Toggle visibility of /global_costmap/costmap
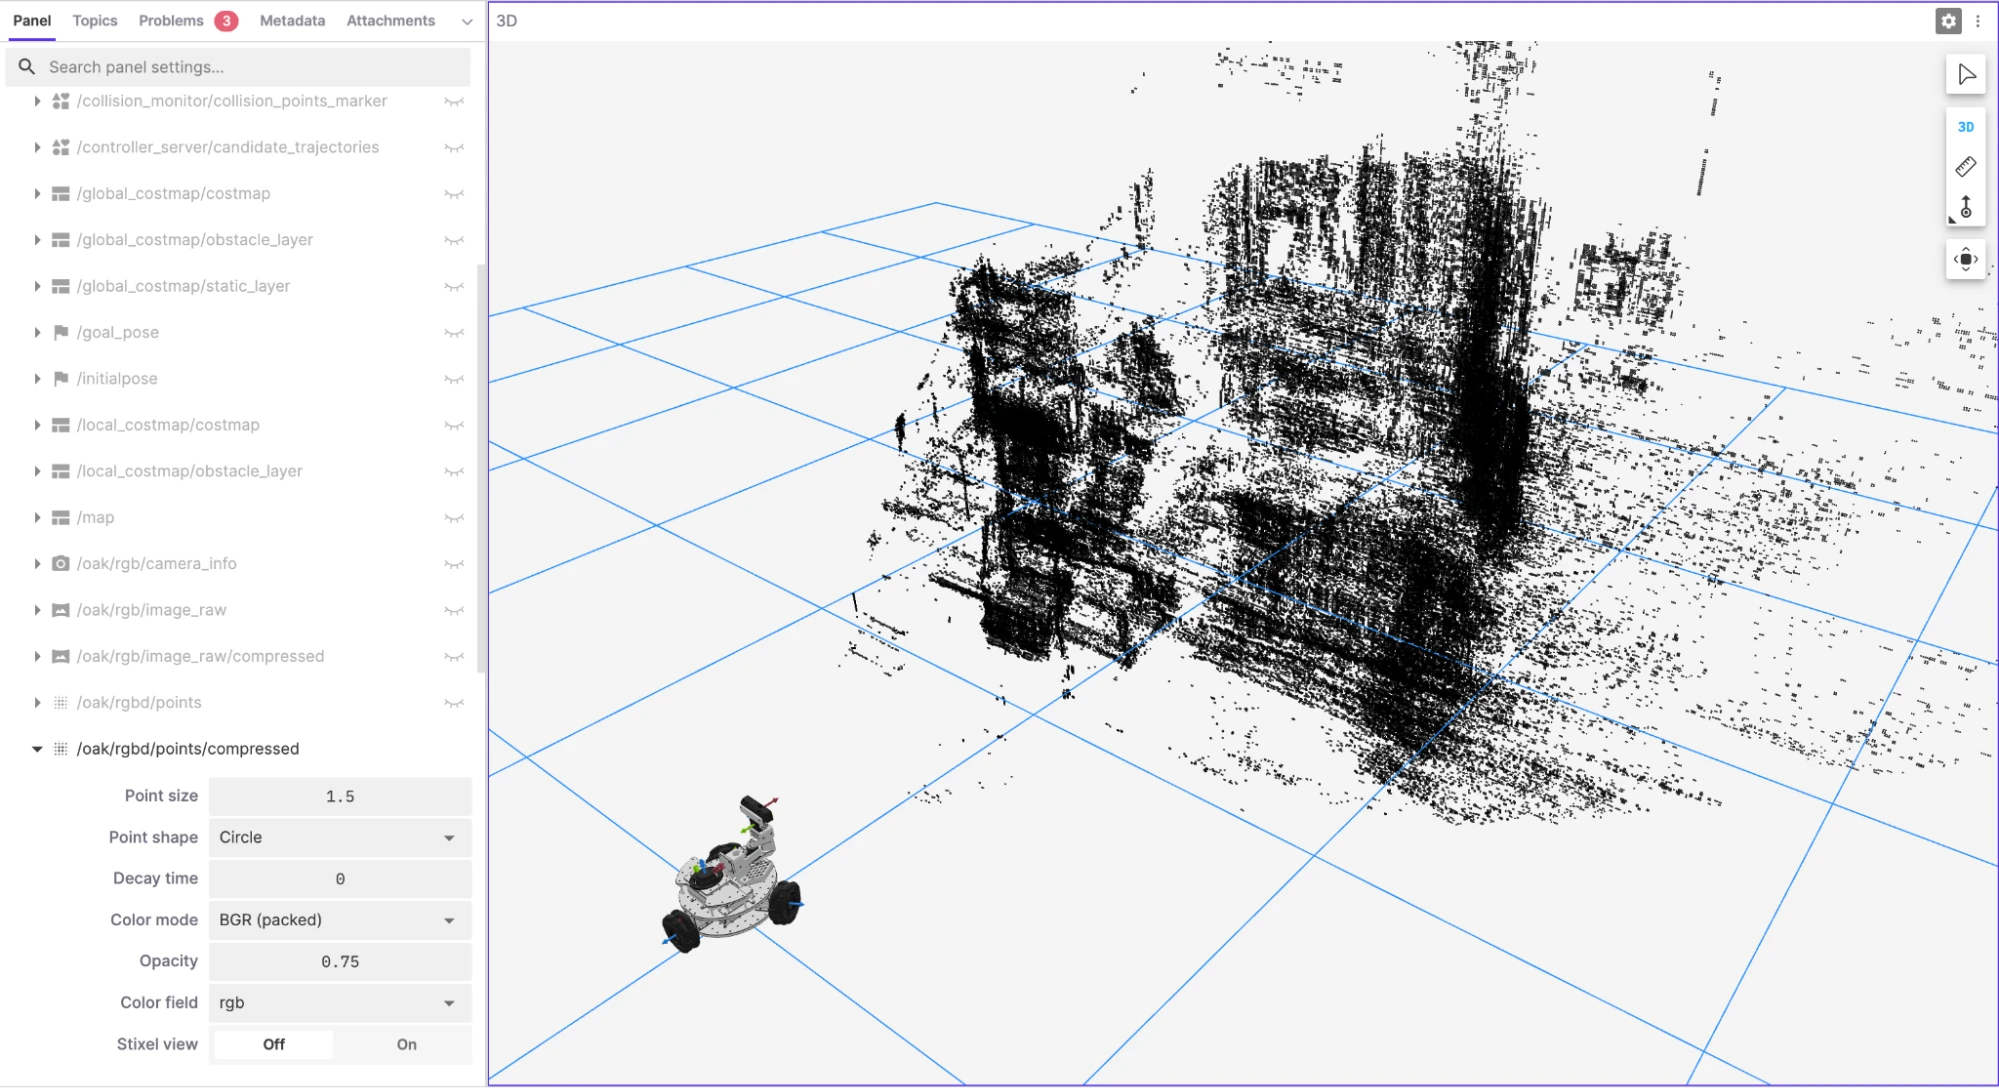Image resolution: width=1999 pixels, height=1089 pixels. click(x=454, y=194)
